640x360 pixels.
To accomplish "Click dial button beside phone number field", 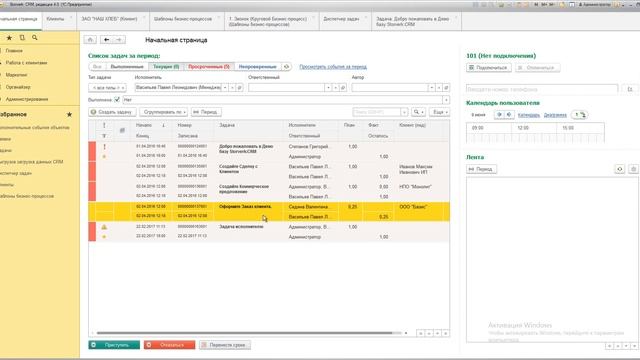I will pyautogui.click(x=630, y=89).
